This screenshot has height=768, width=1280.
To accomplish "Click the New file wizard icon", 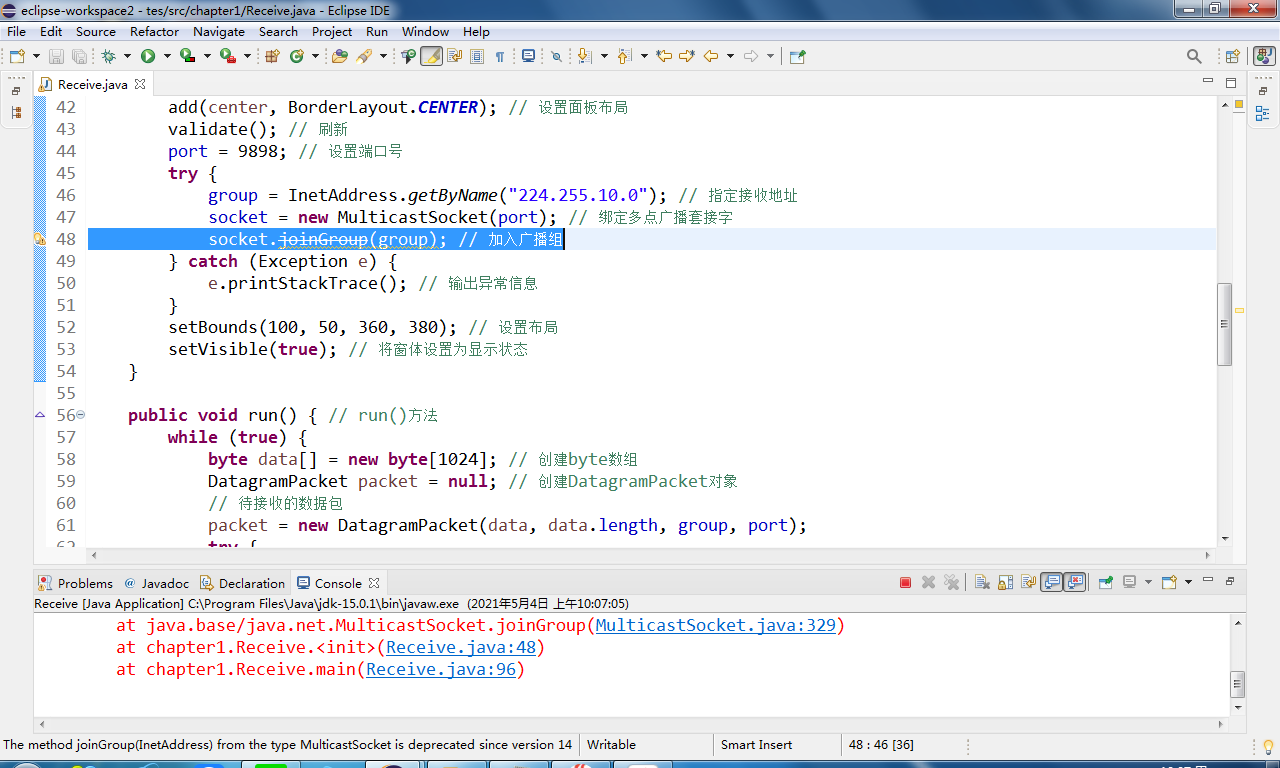I will [x=16, y=56].
